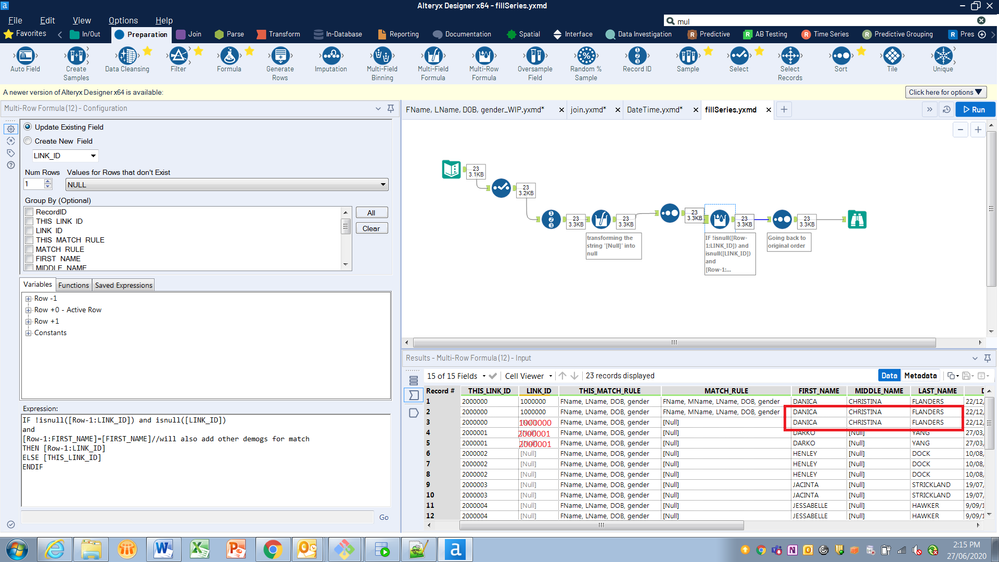The width and height of the screenshot is (999, 562).
Task: Check MATCH_RULE in Group By list
Action: (29, 249)
